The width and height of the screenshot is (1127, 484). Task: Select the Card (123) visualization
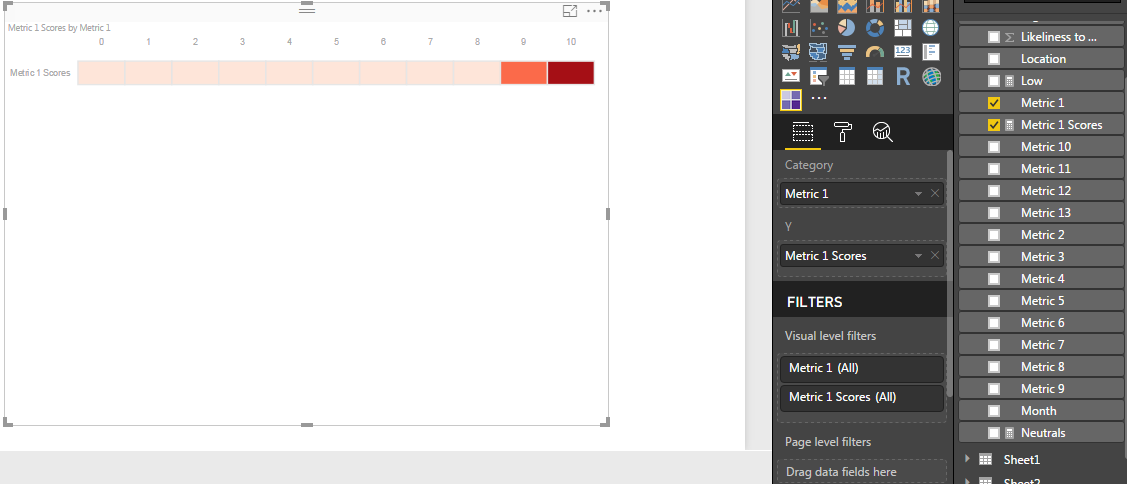click(903, 52)
